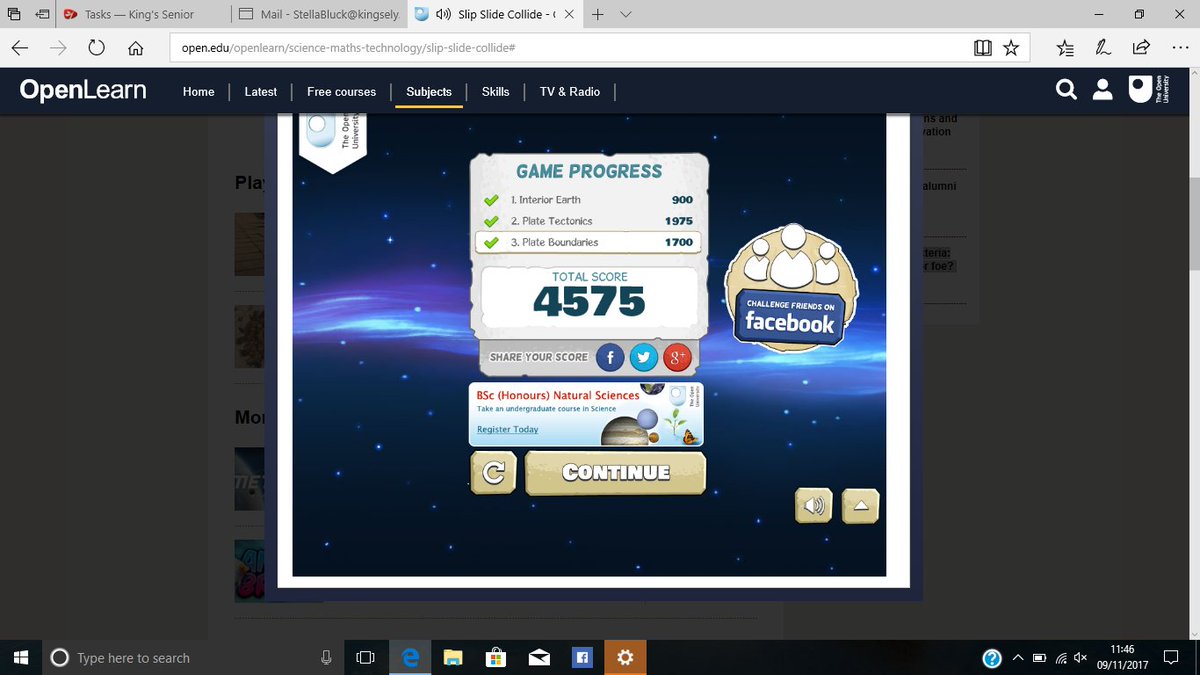This screenshot has width=1200, height=675.
Task: Open File Explorer from the taskbar
Action: (x=453, y=657)
